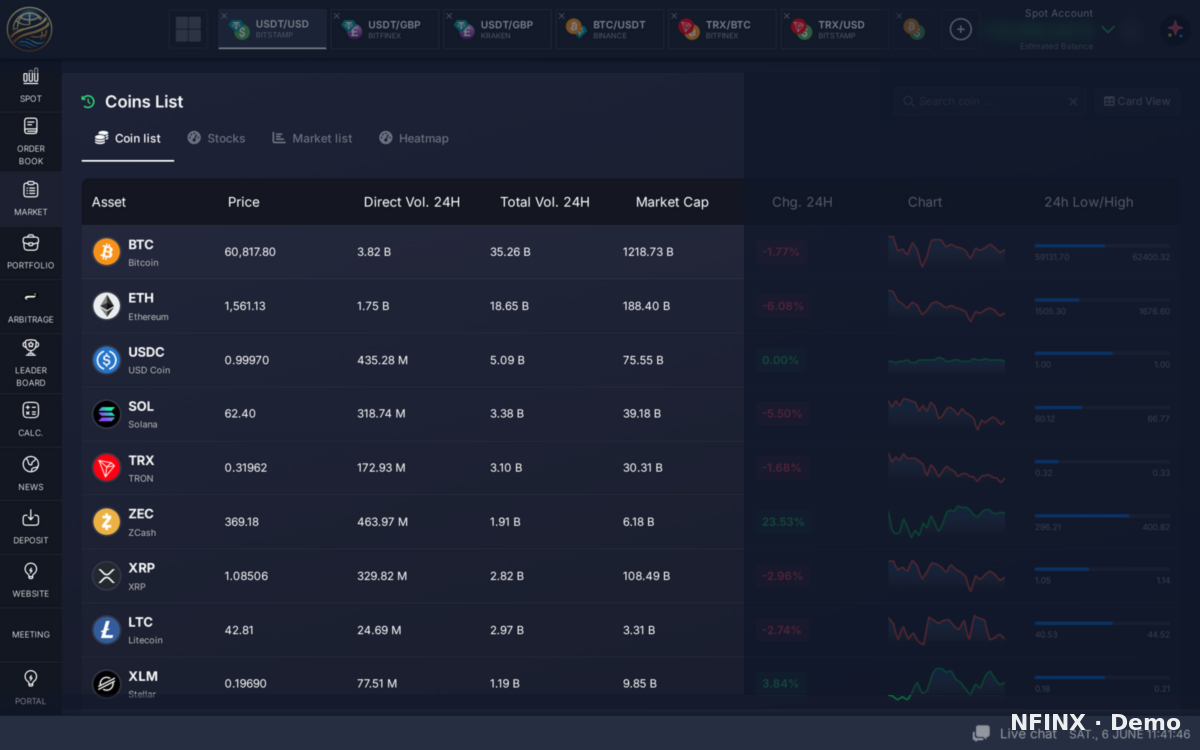Click the ZEC 24h Low/High range bar
The image size is (1200, 750).
click(1102, 516)
